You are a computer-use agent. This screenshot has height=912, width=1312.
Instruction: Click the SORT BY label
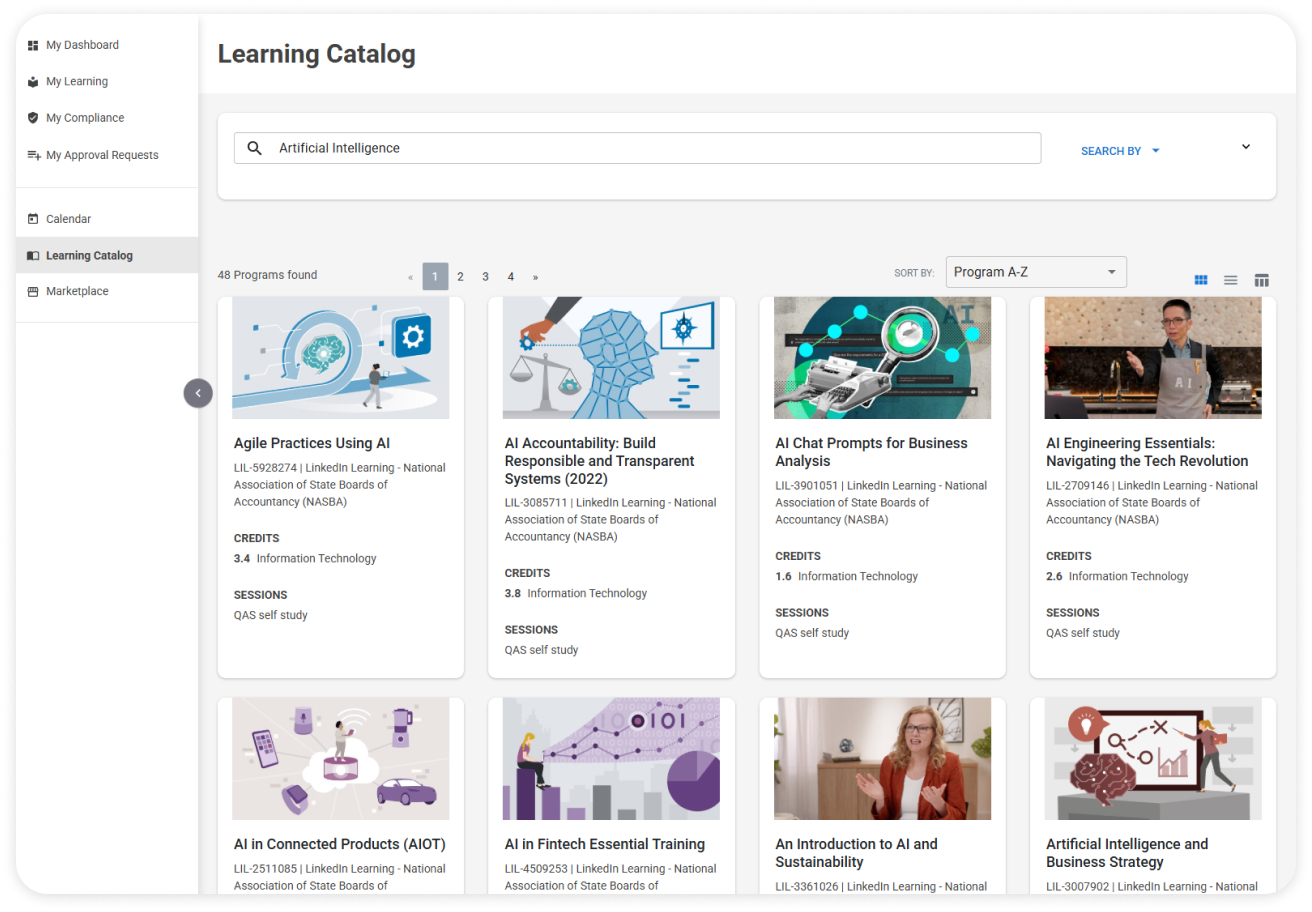pos(914,273)
